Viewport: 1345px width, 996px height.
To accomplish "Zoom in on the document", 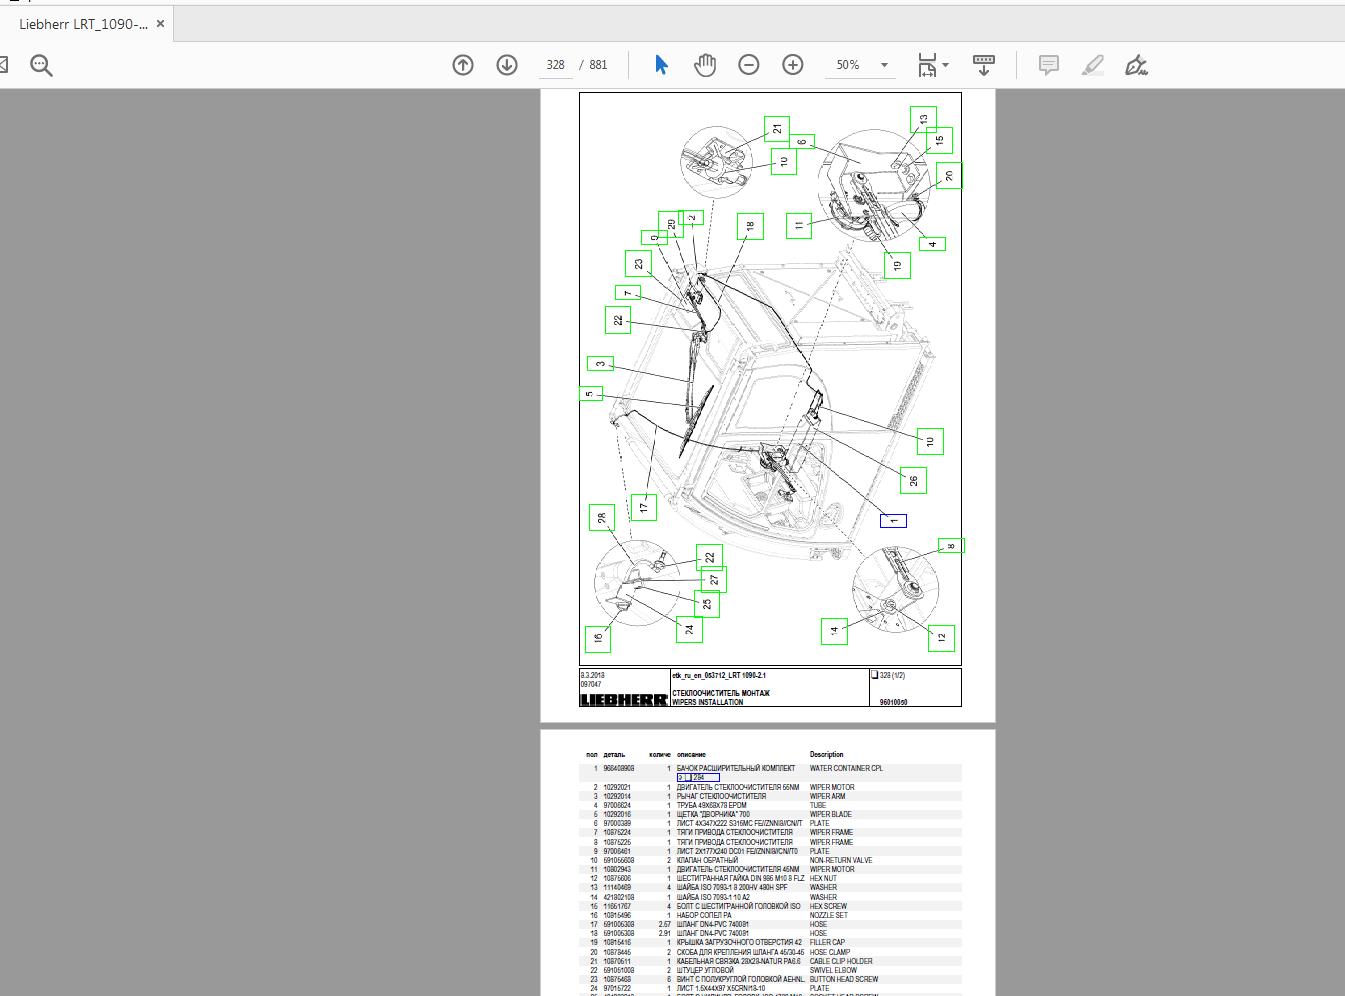I will [x=792, y=64].
